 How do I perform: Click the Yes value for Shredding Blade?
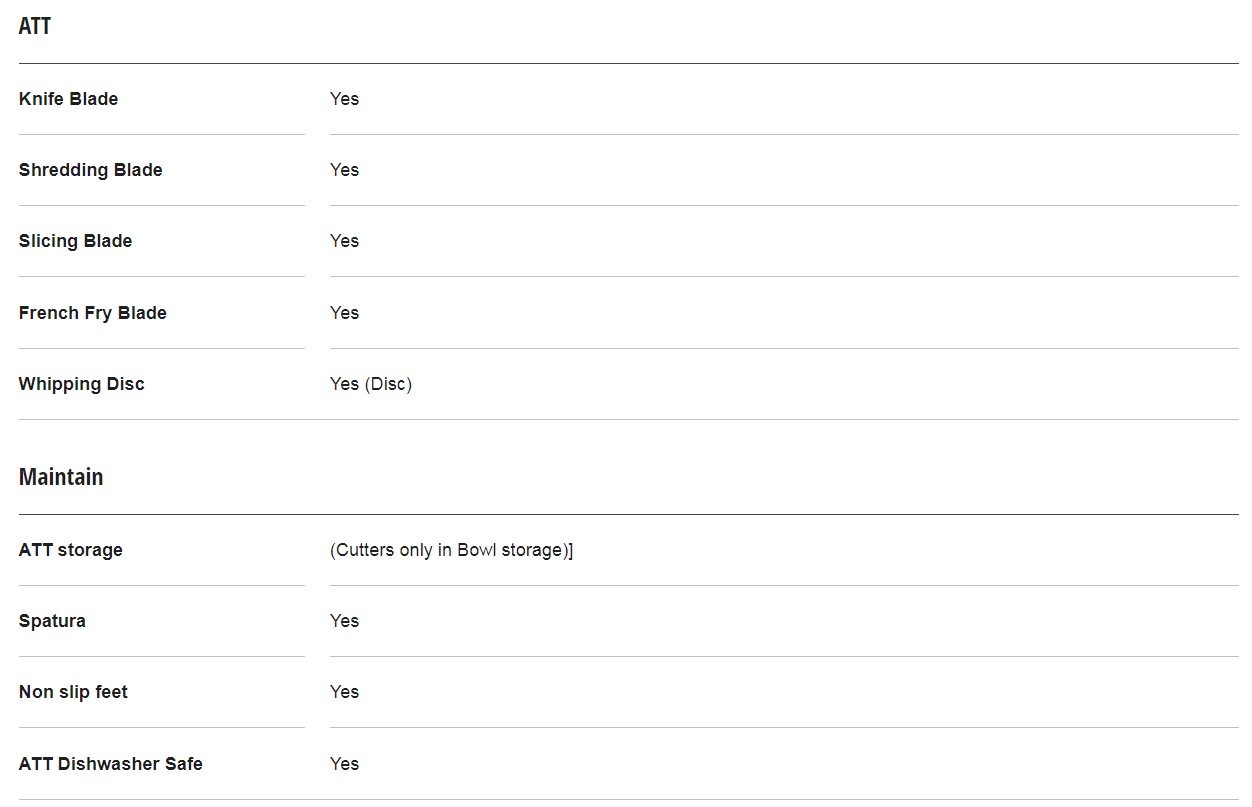pyautogui.click(x=344, y=170)
